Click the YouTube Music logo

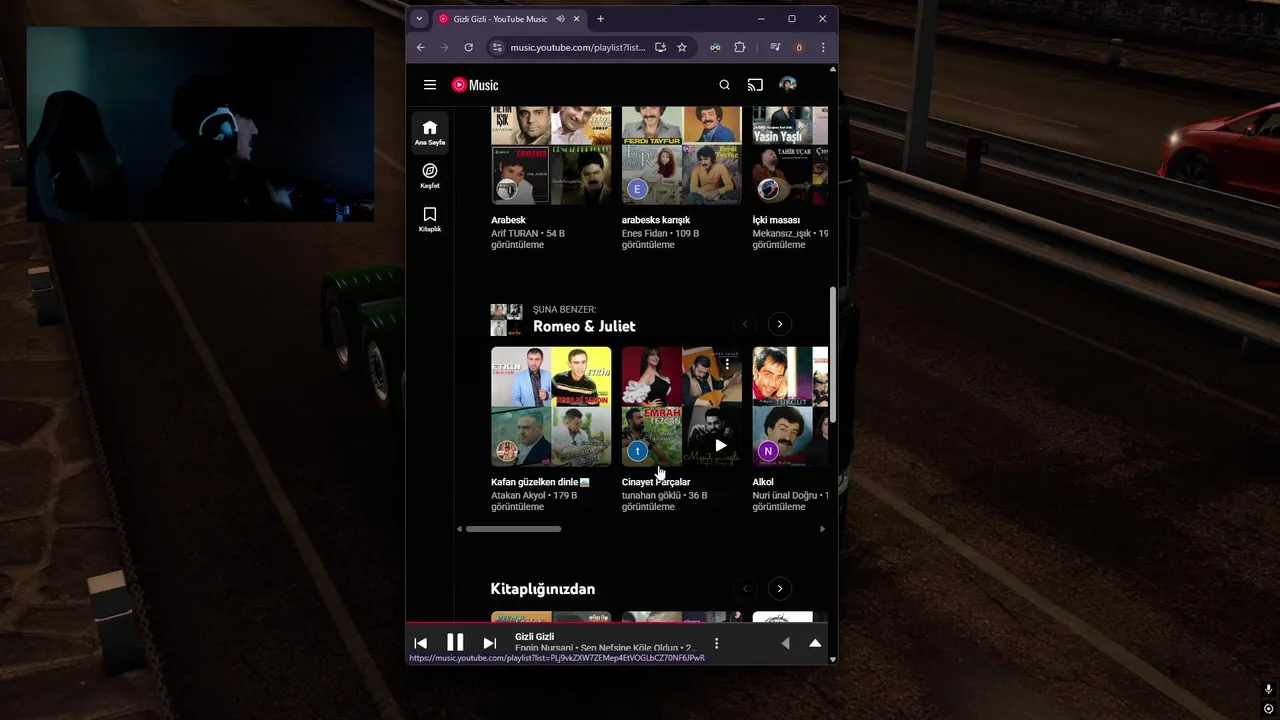pyautogui.click(x=475, y=85)
